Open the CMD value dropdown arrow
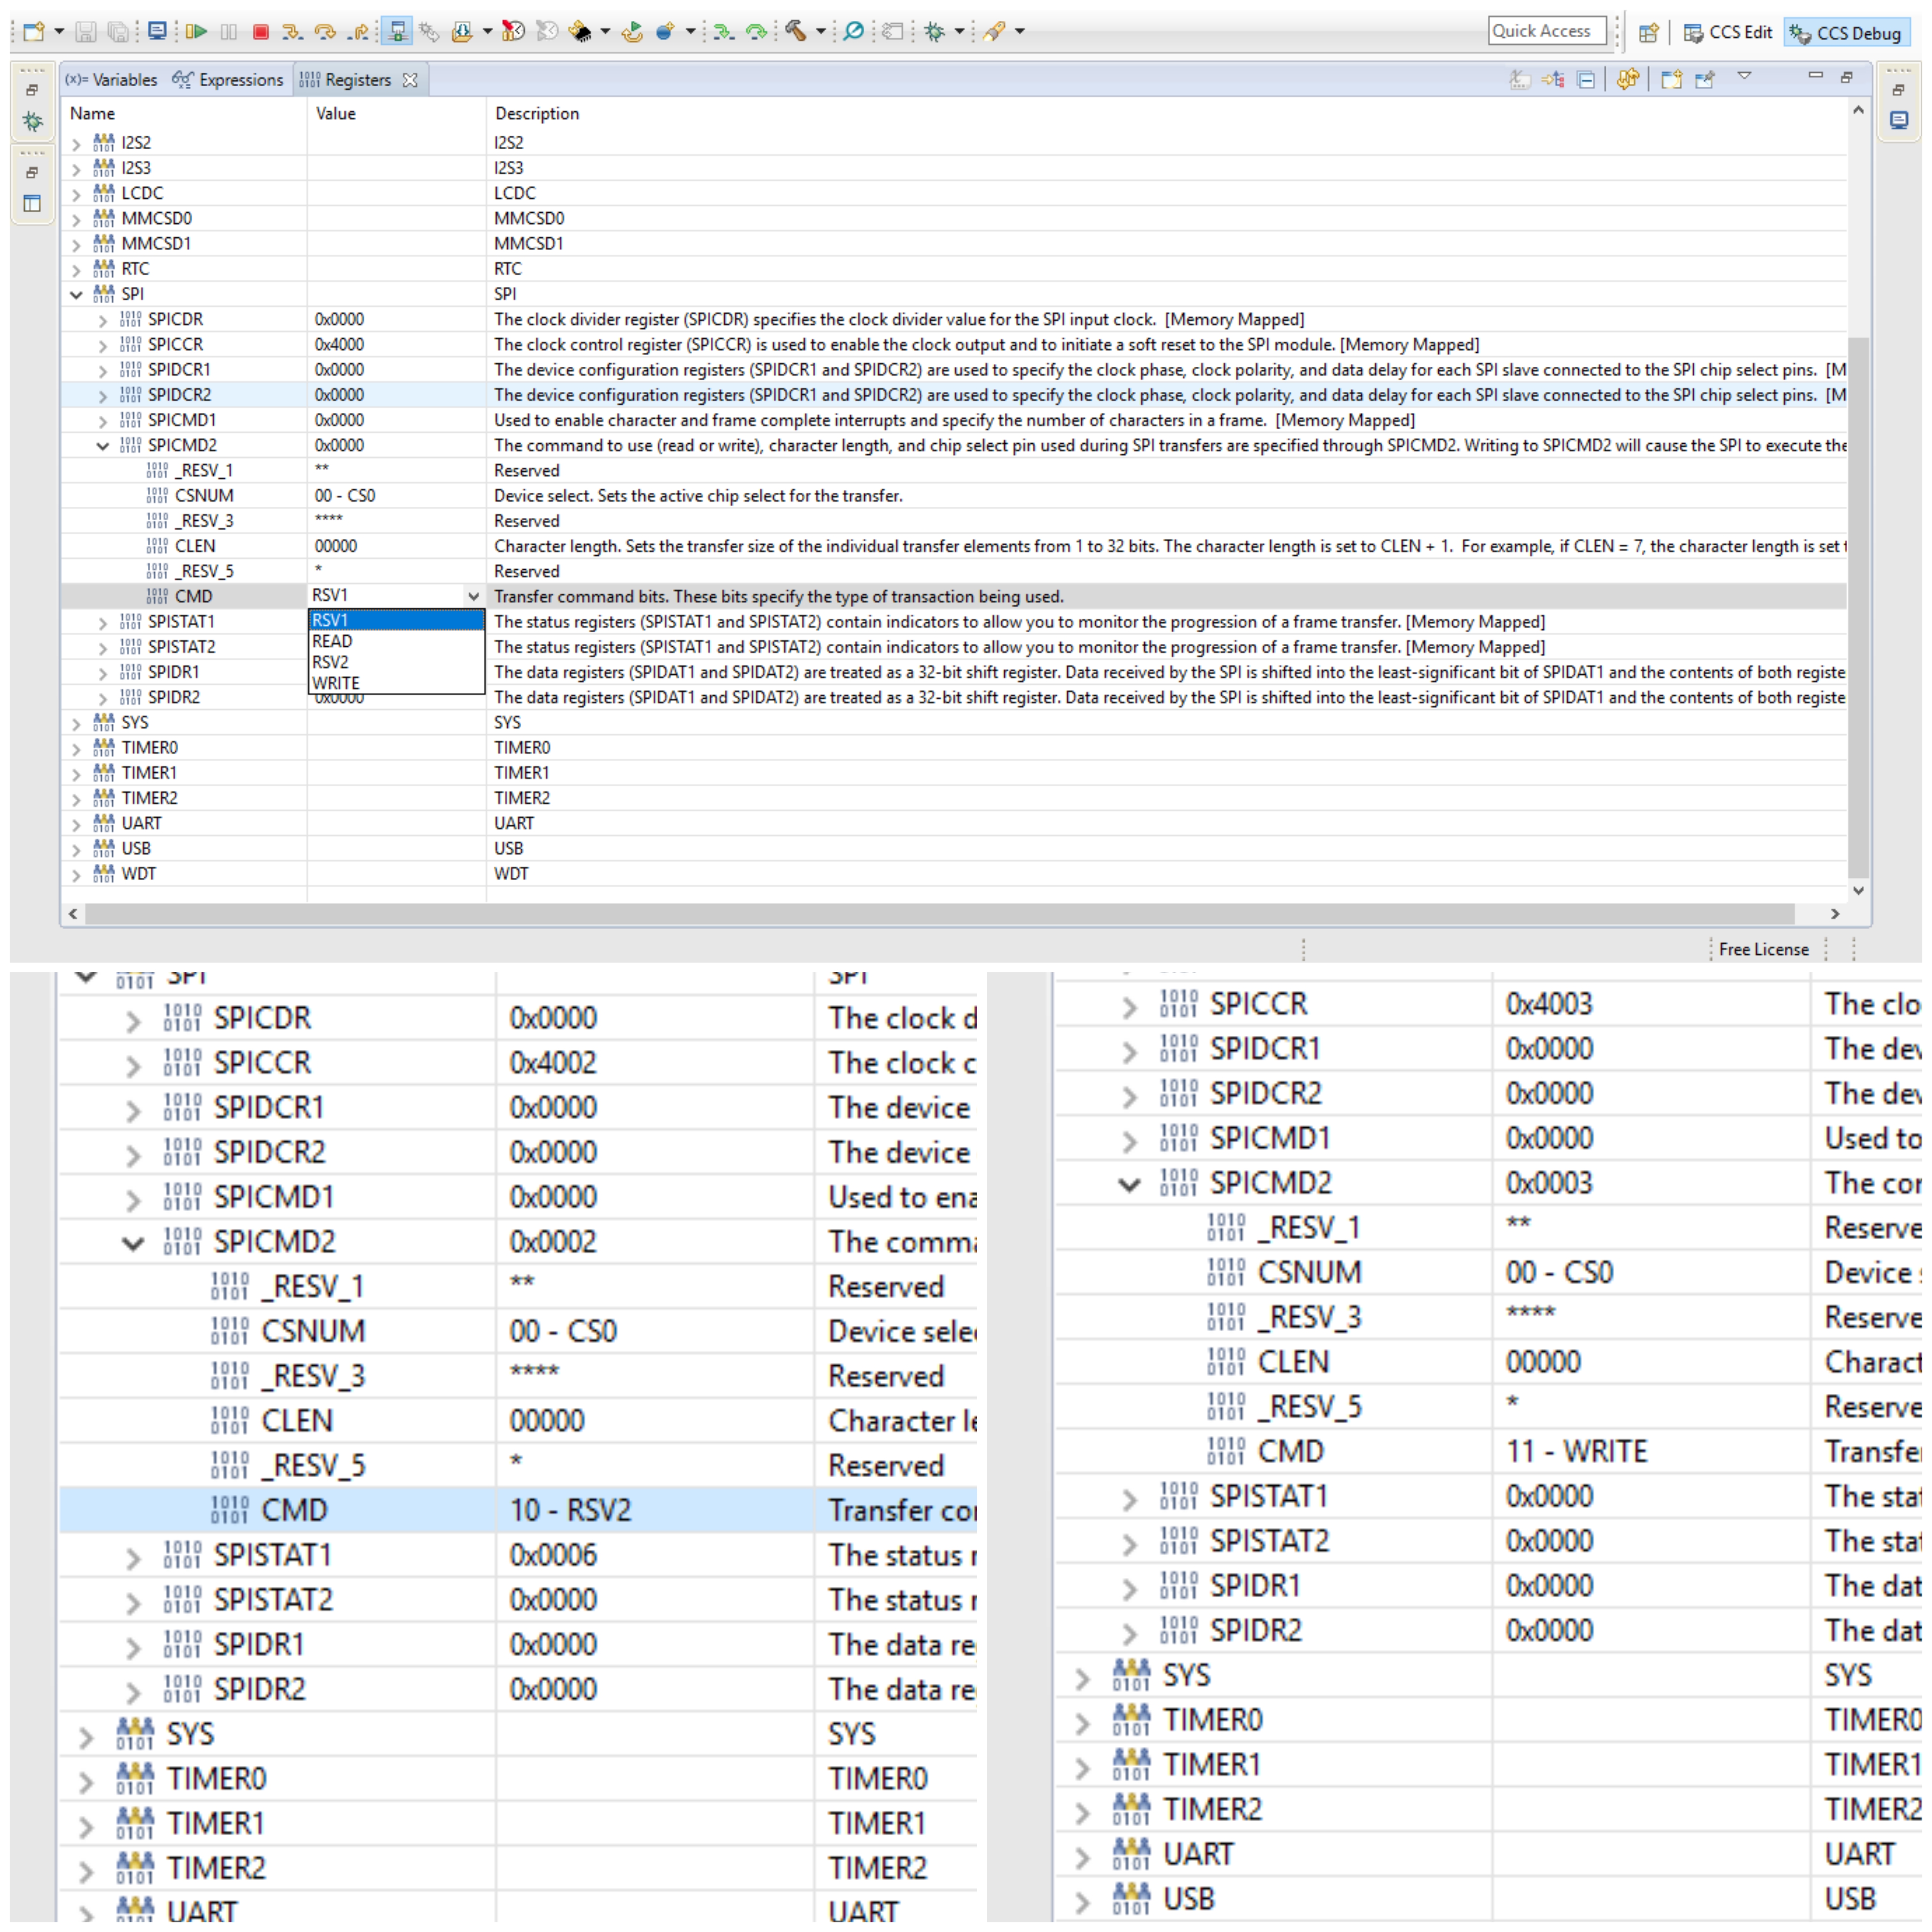Screen dimensions: 1932x1932 [473, 596]
